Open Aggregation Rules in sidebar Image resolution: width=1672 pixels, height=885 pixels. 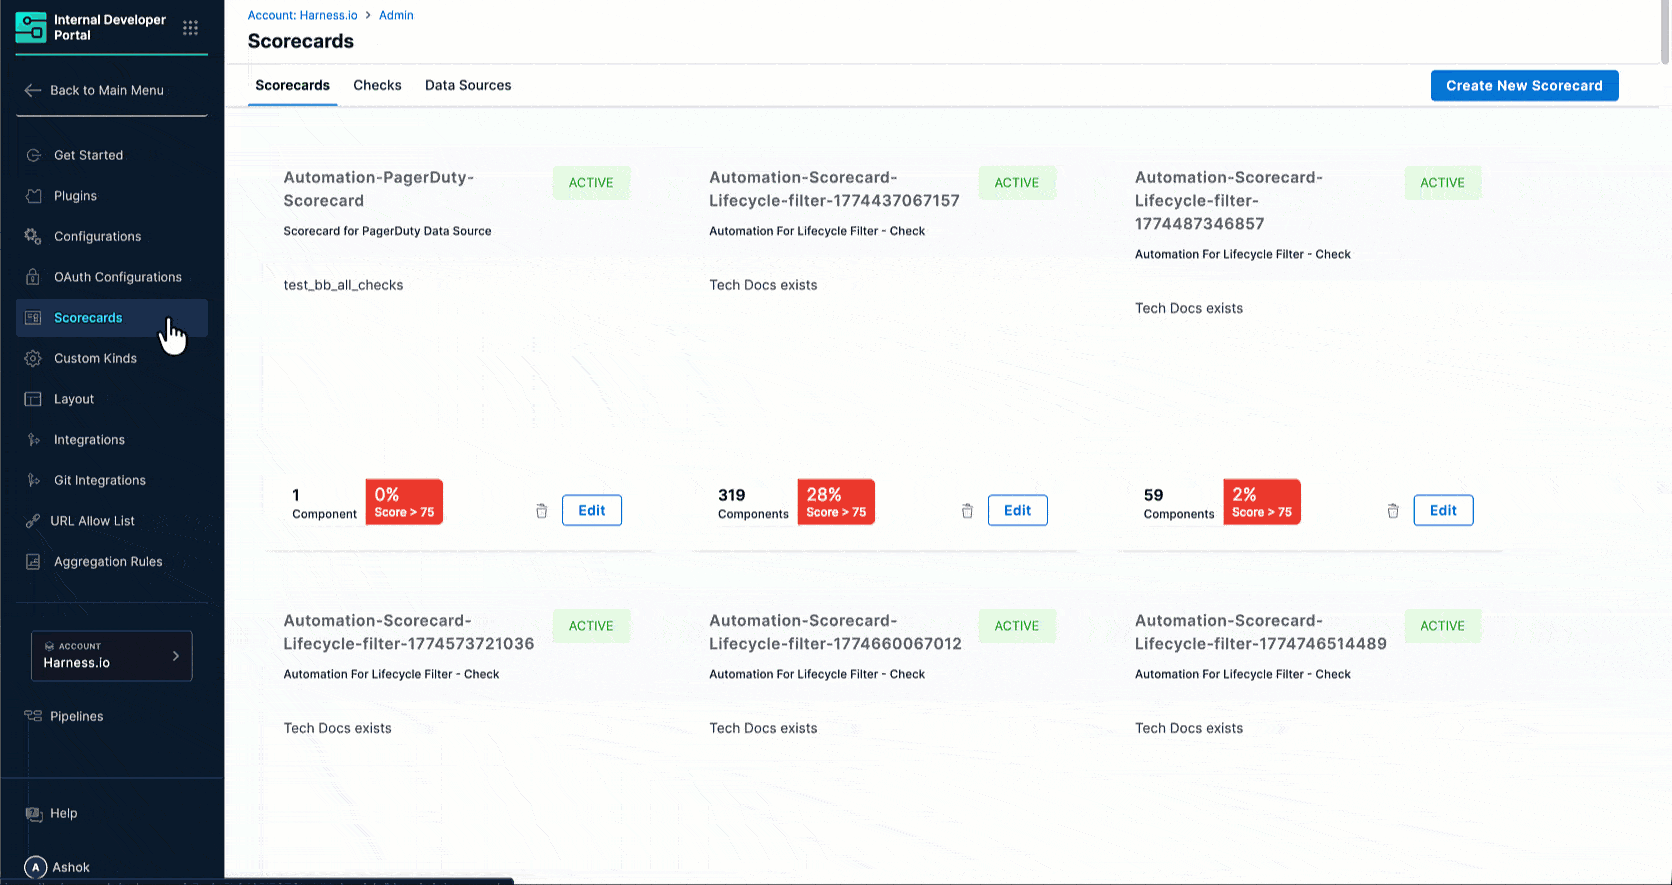coord(107,562)
